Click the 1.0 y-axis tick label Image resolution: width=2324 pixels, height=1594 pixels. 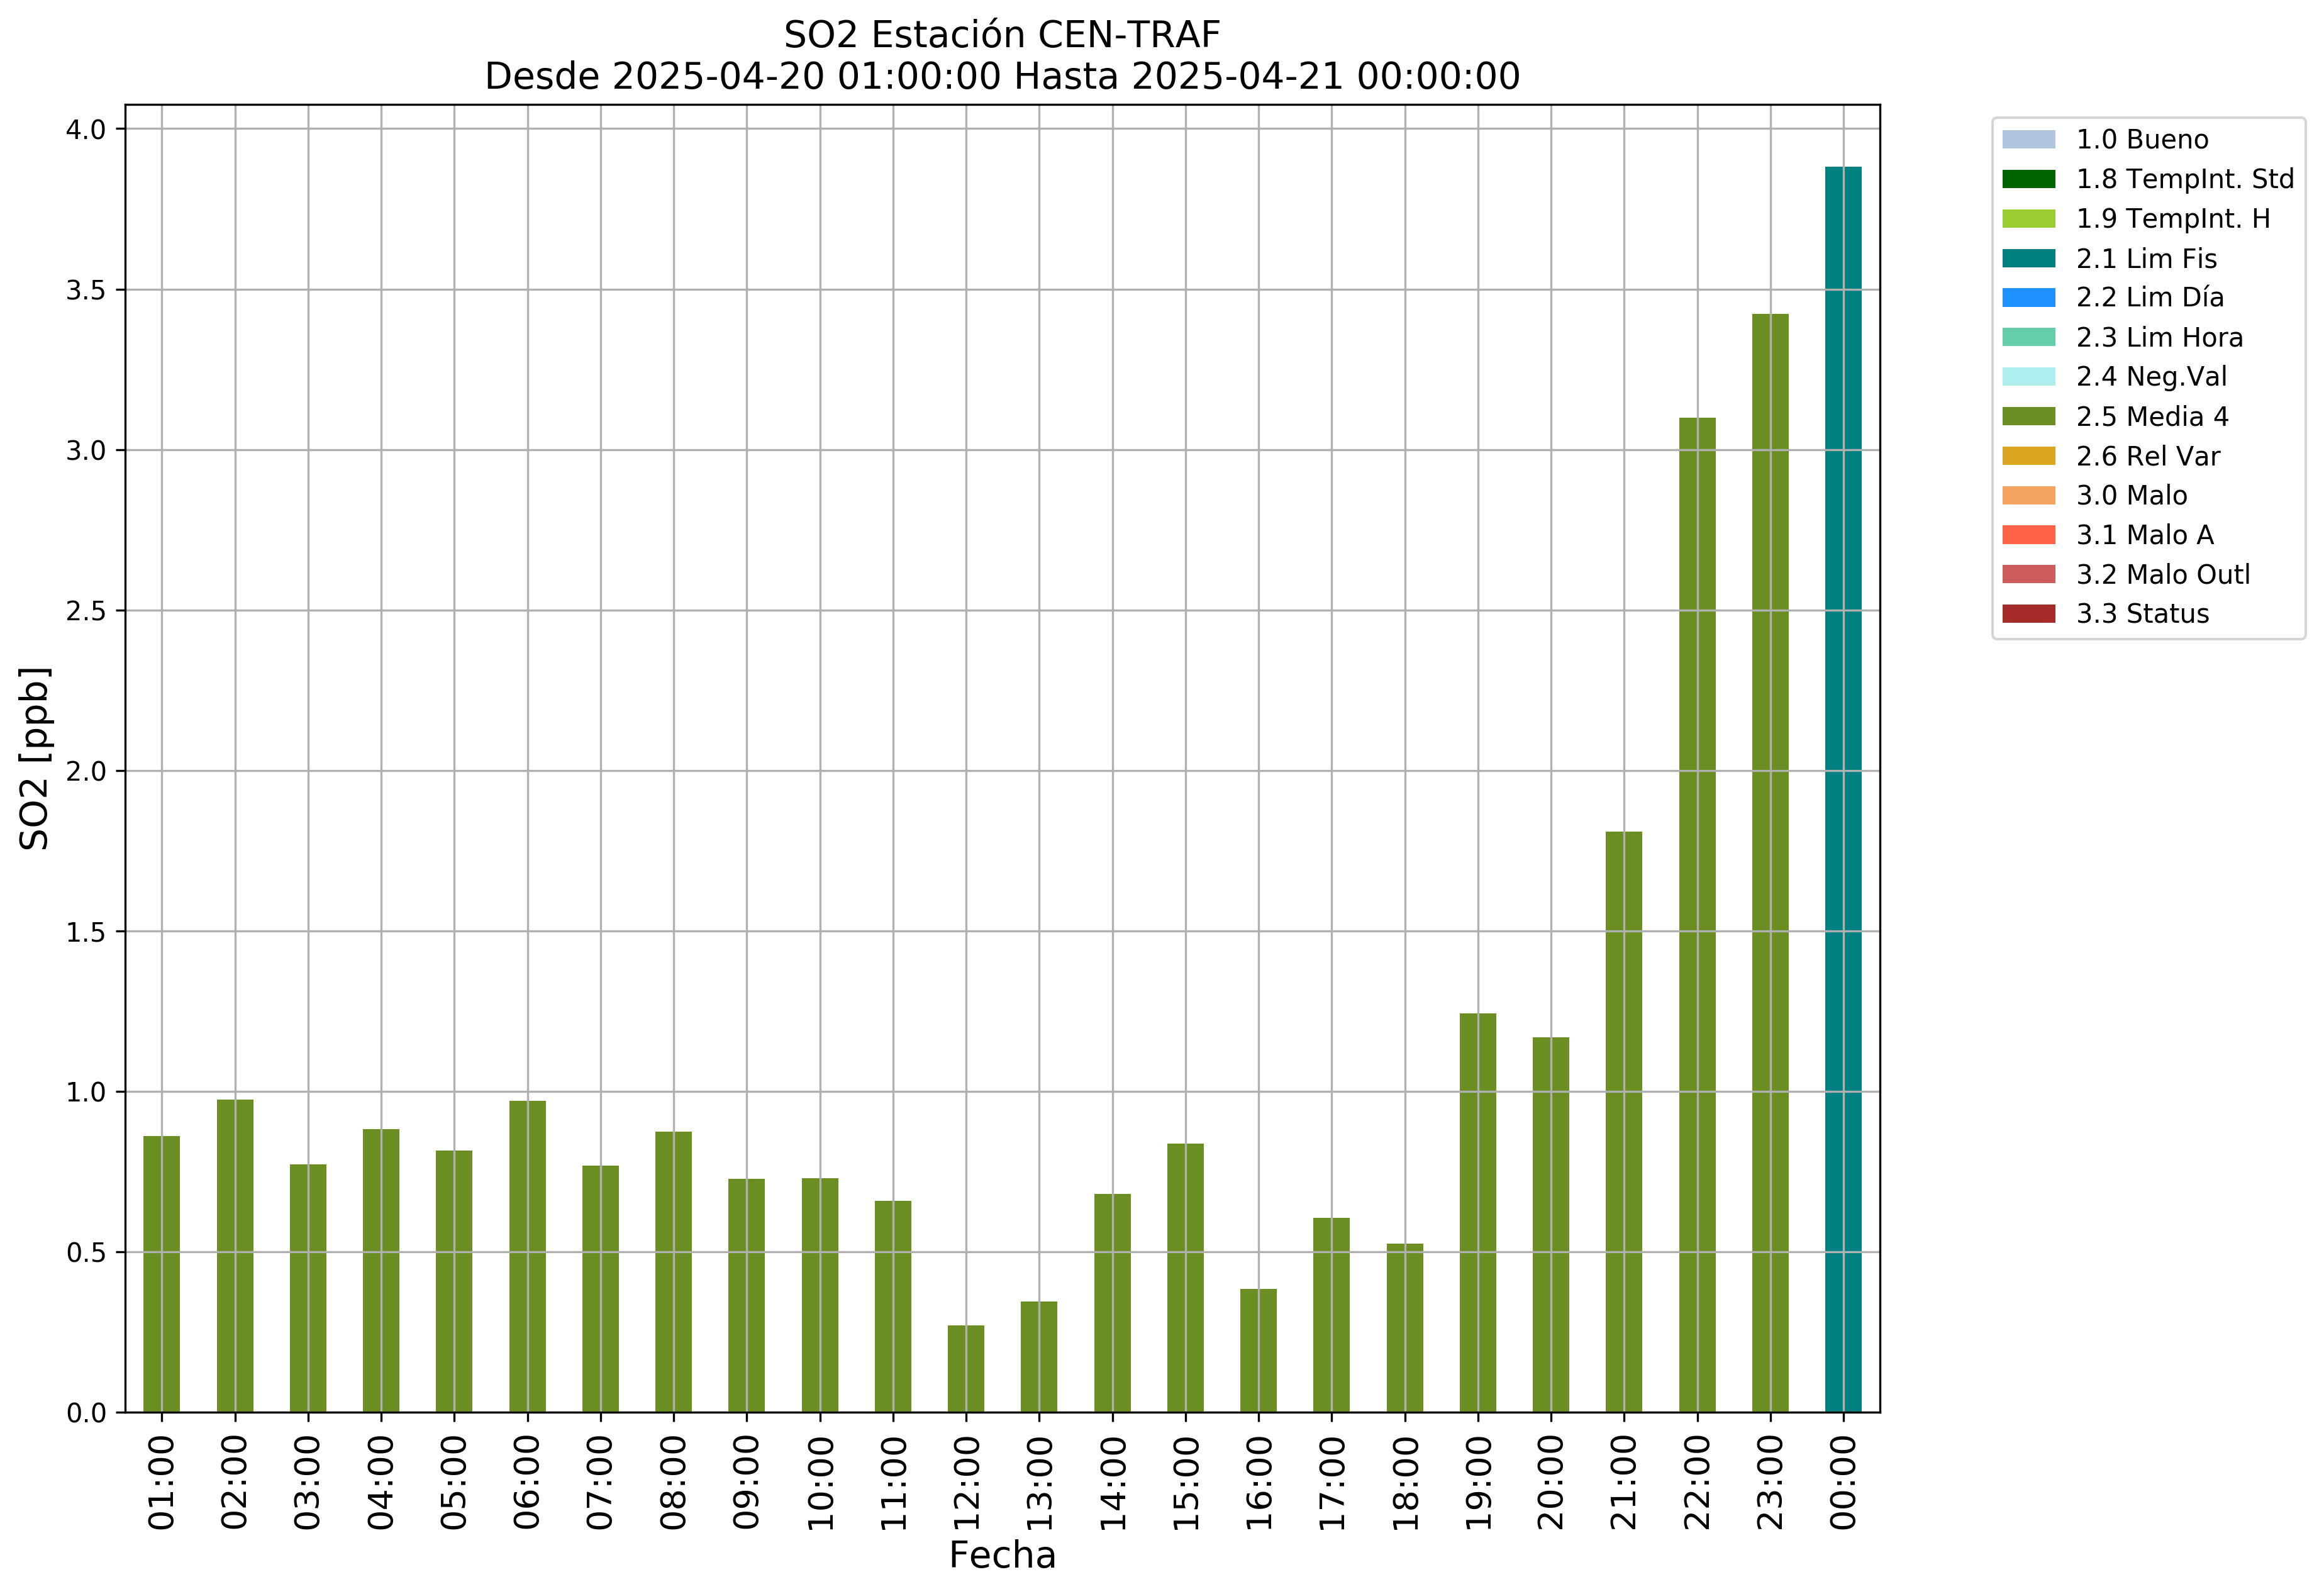(x=86, y=1093)
